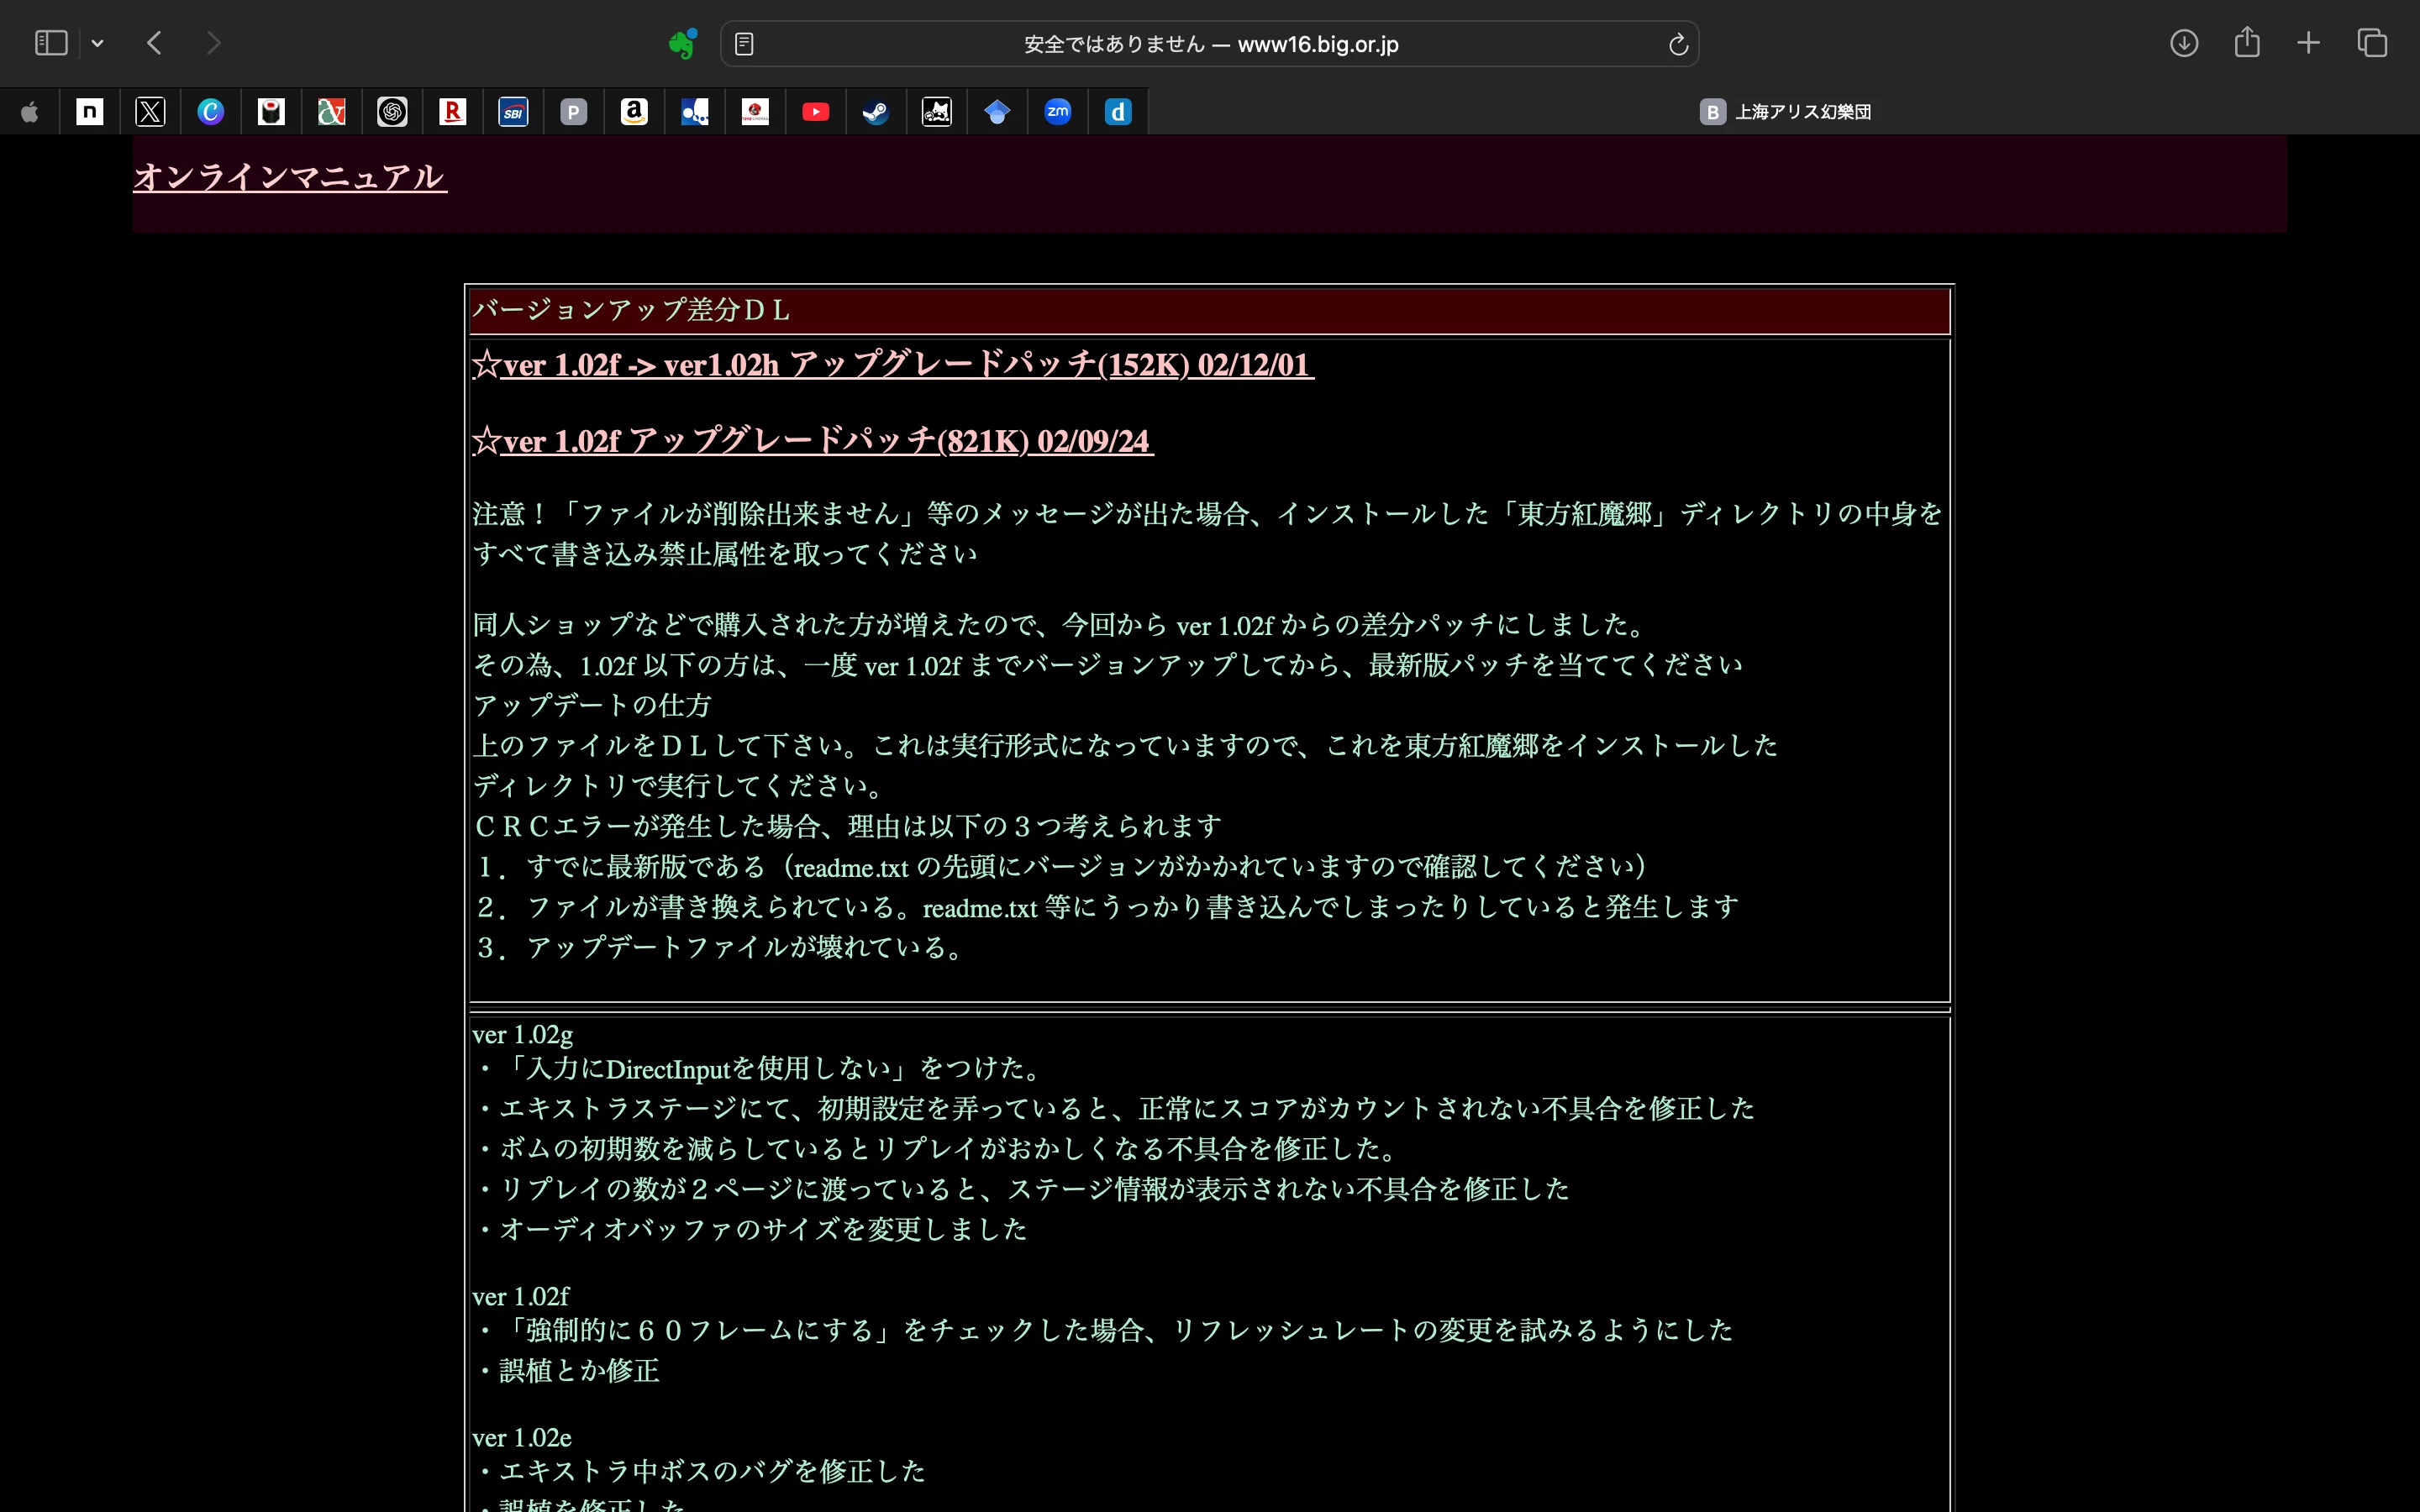Show the downloads list
Screen dimensions: 2420x1512
coord(2184,43)
